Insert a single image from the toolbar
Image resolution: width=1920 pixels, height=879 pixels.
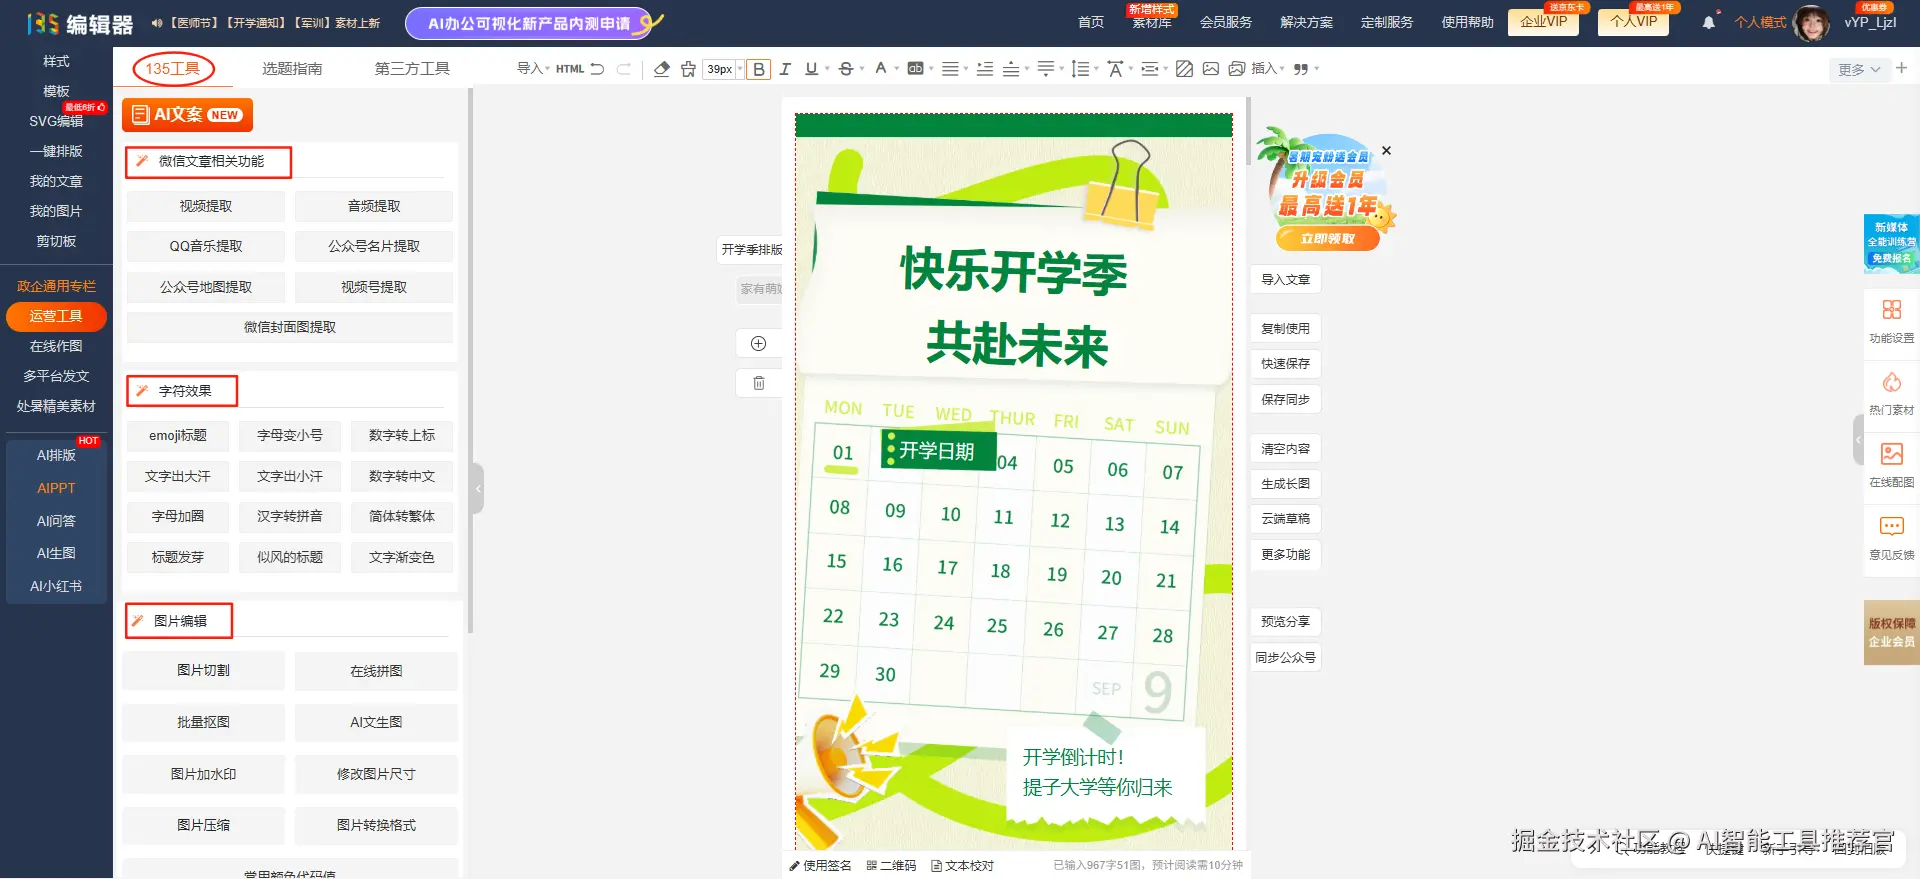(x=1211, y=69)
